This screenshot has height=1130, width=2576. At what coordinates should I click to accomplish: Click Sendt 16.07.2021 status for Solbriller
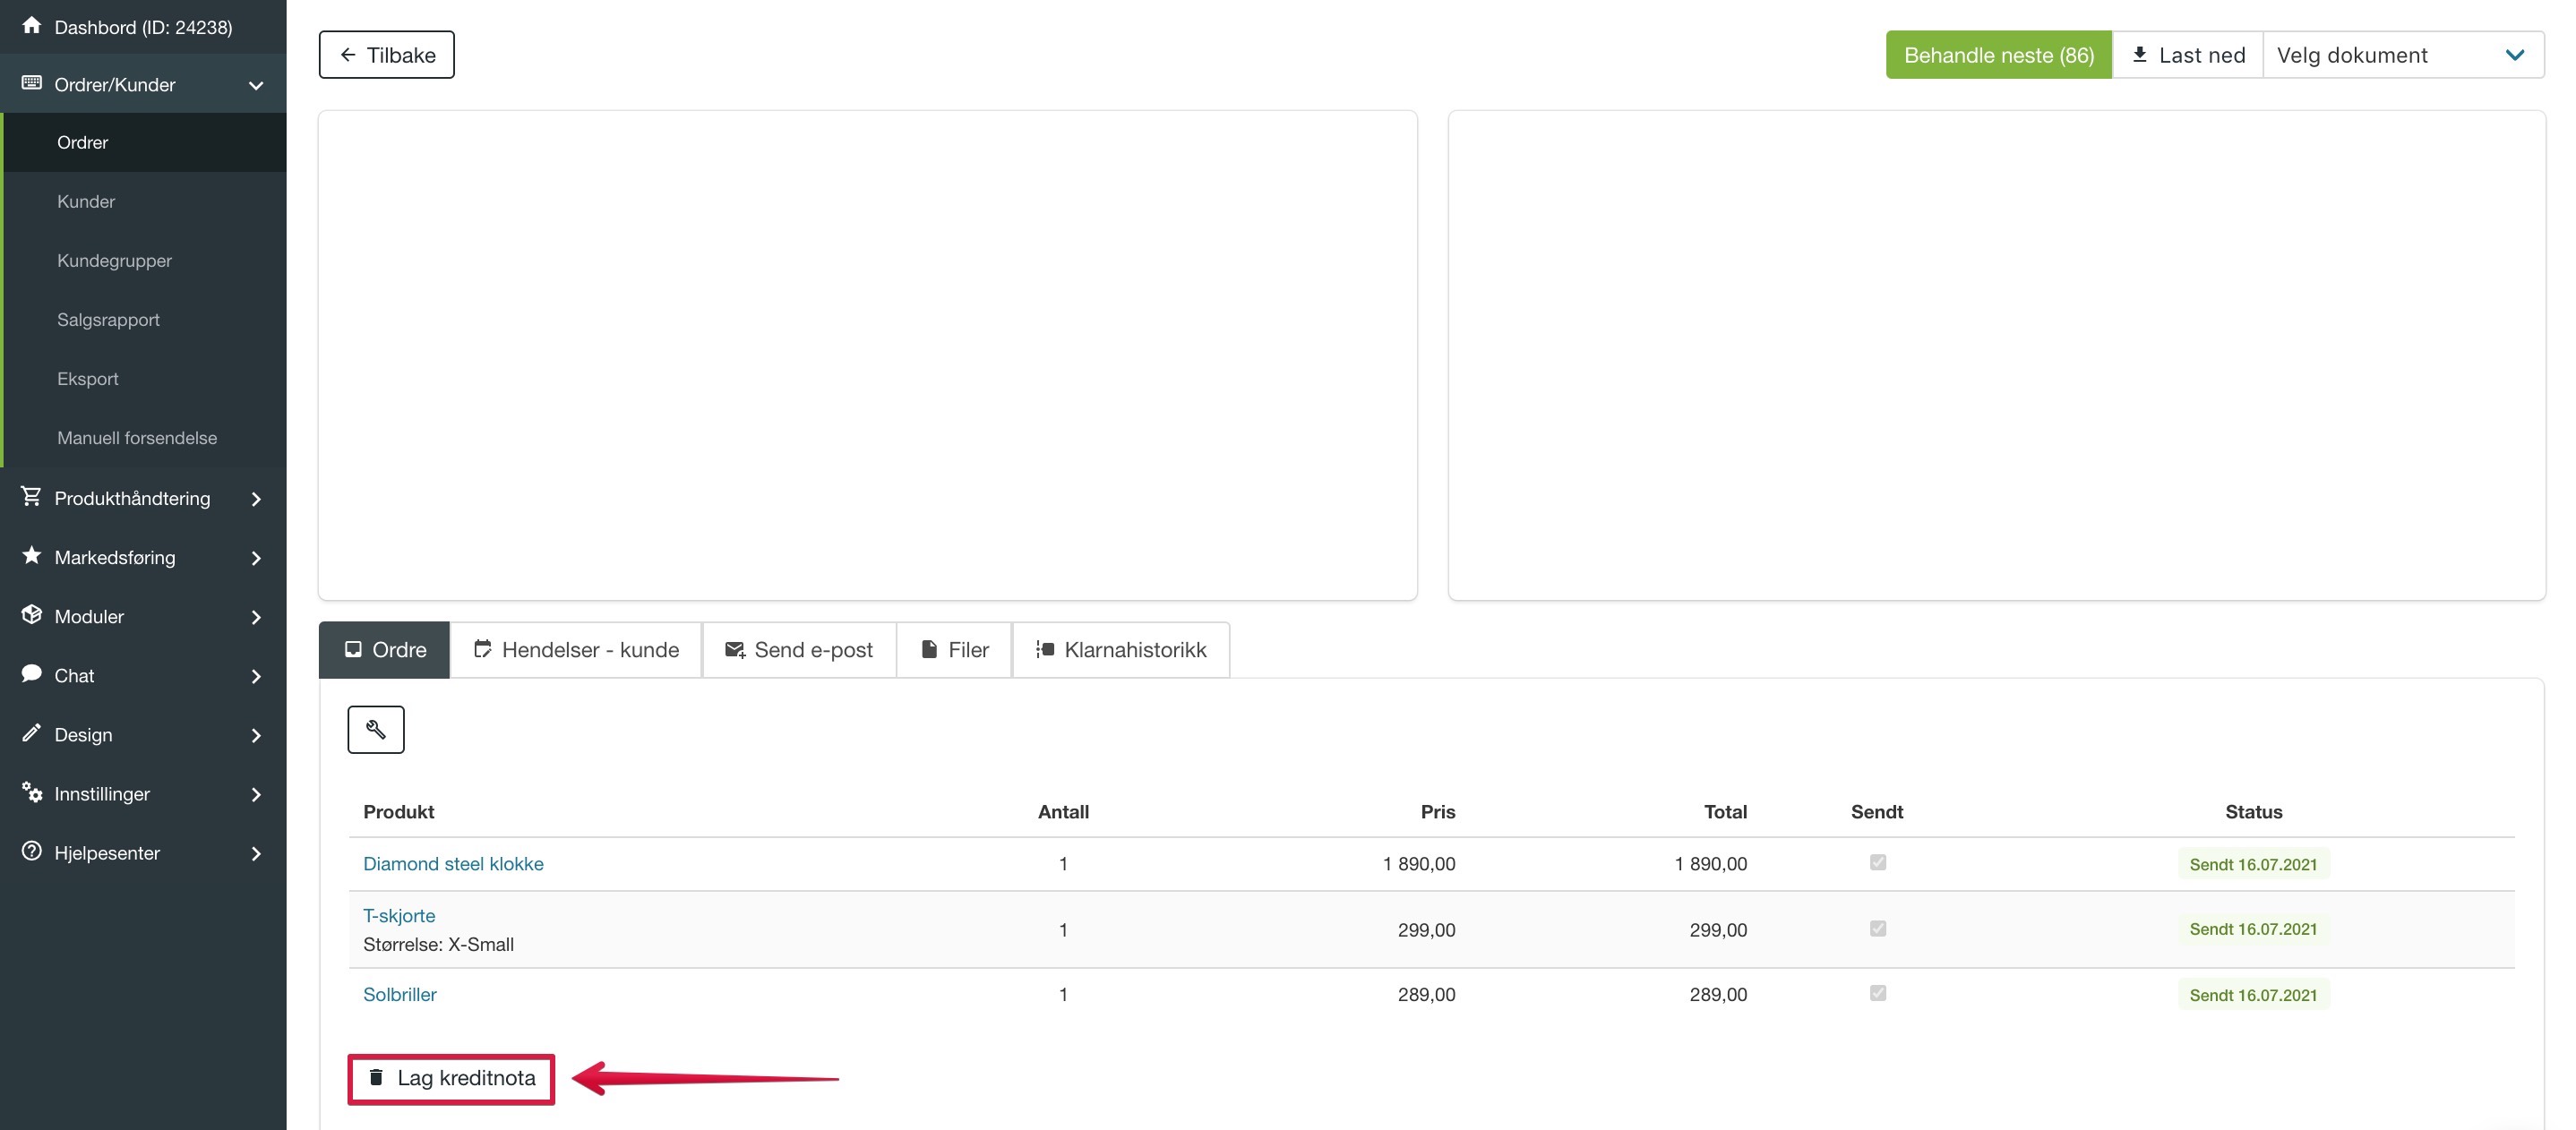2253,995
